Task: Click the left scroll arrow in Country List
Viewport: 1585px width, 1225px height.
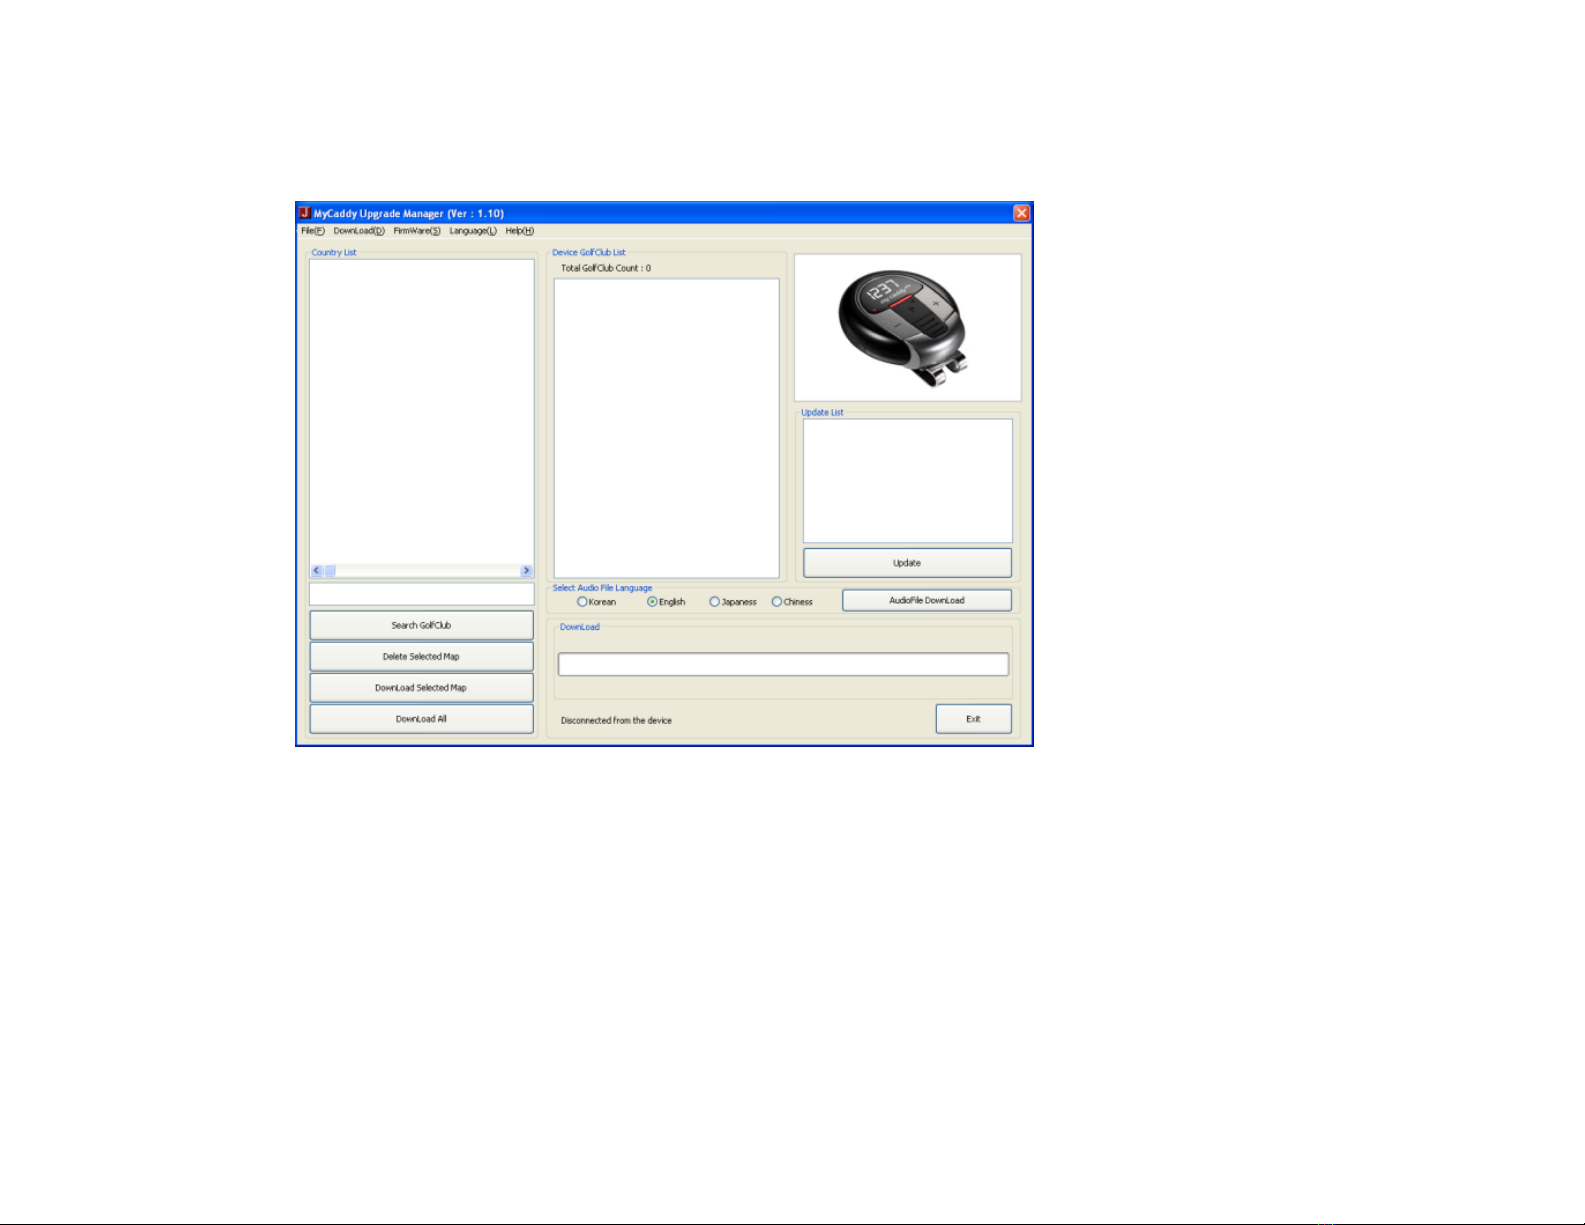Action: pyautogui.click(x=317, y=571)
